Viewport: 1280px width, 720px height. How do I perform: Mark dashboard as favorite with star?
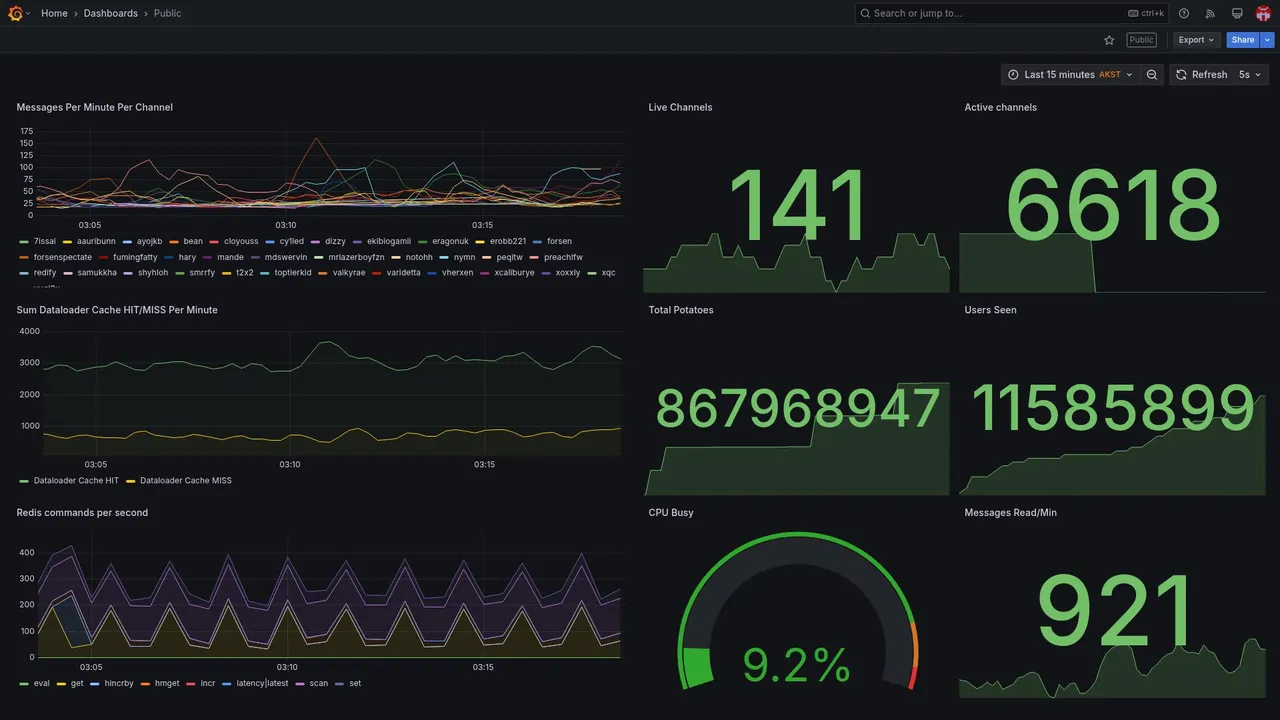[x=1109, y=40]
